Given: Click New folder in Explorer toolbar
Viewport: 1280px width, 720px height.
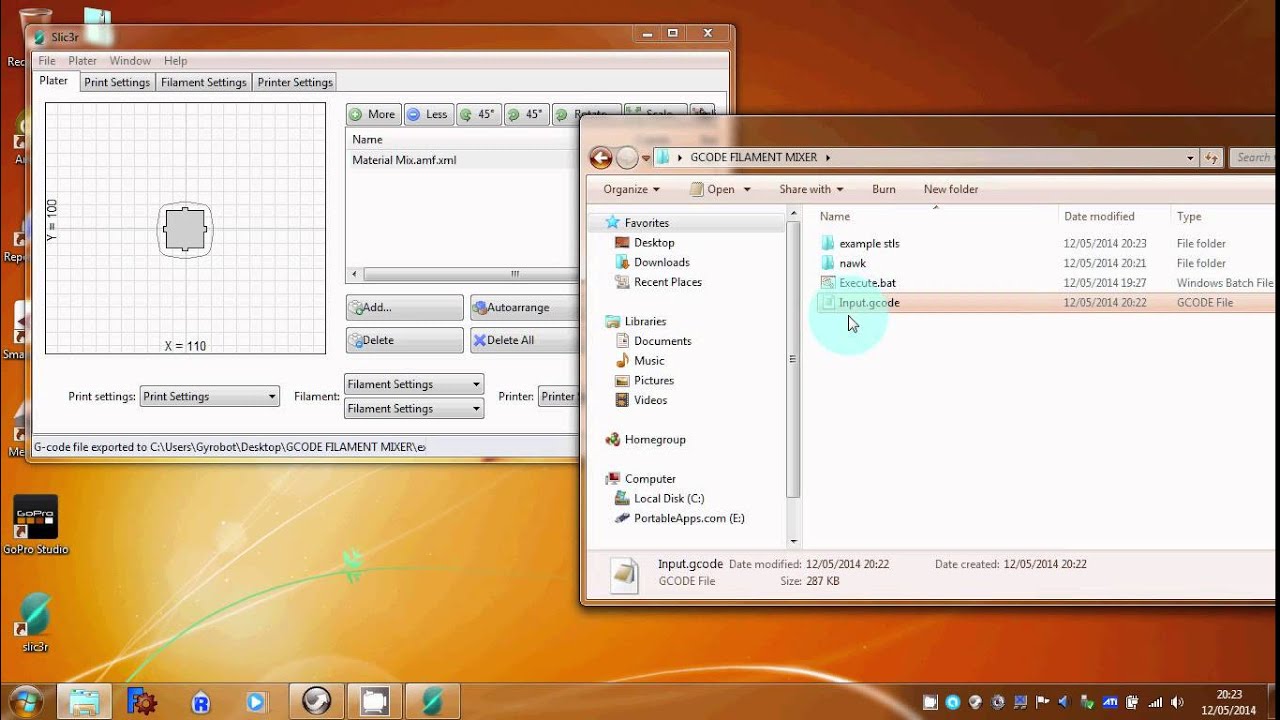Looking at the screenshot, I should pos(951,189).
